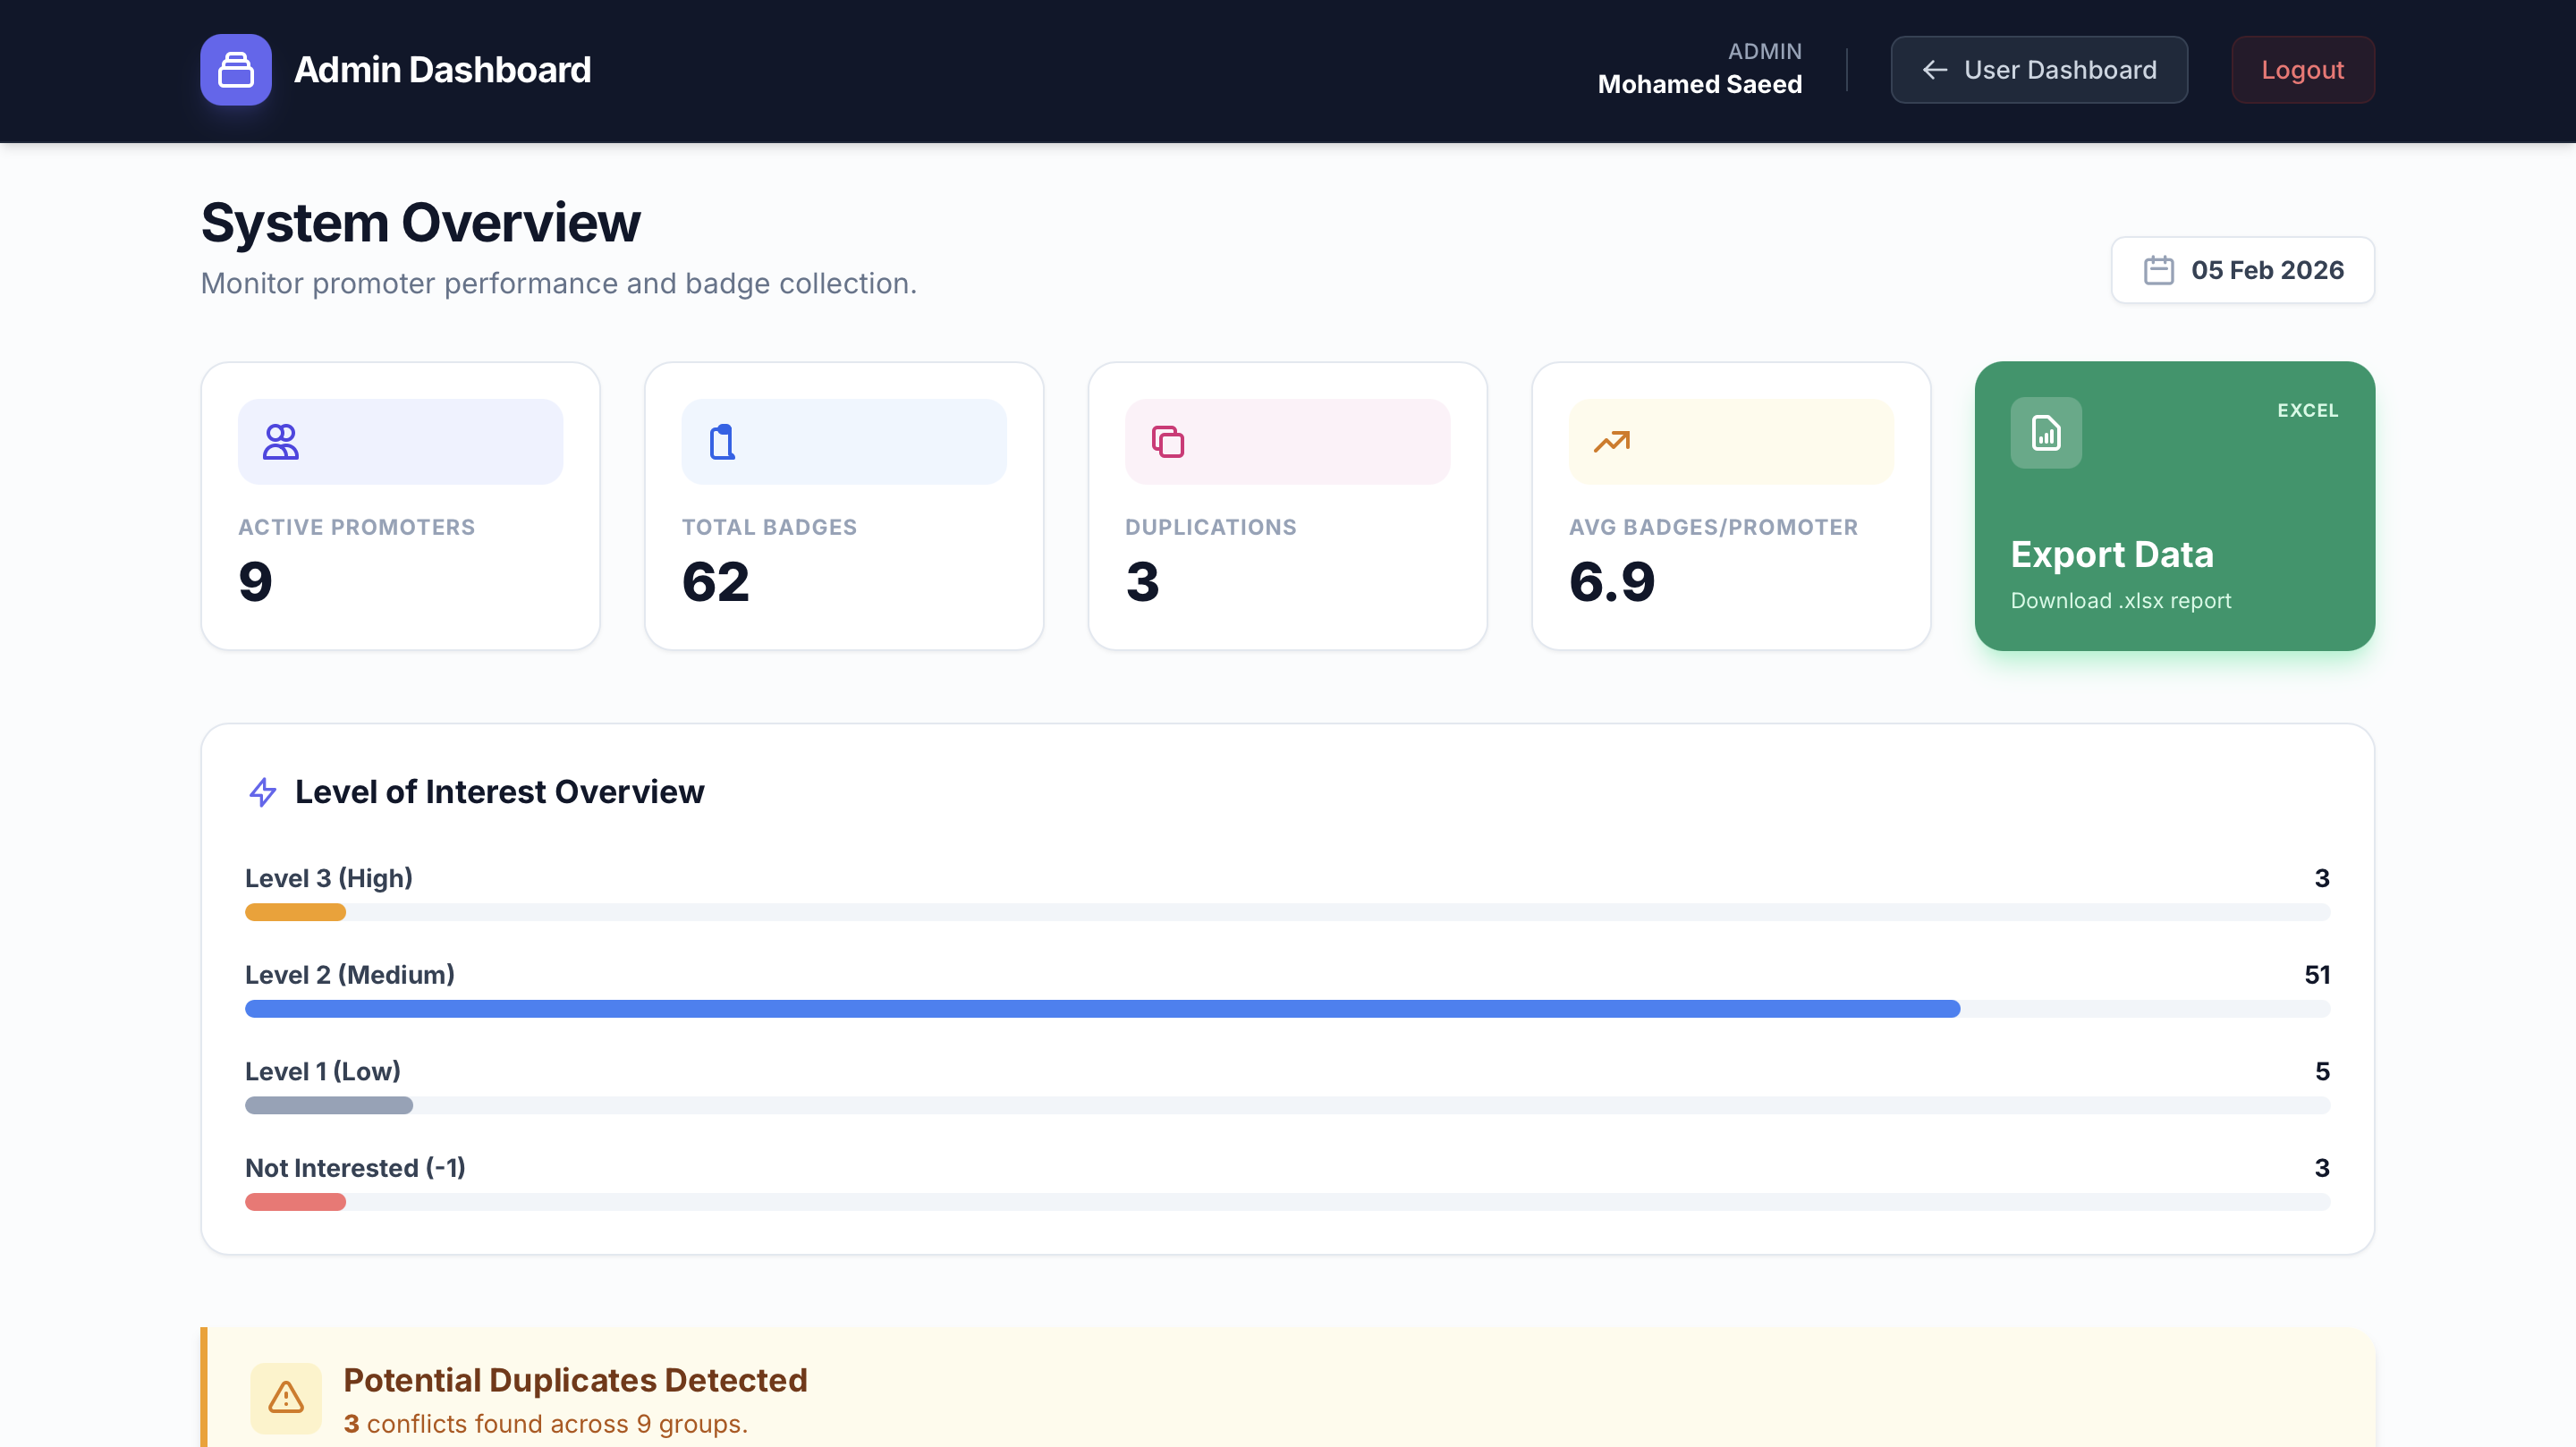Image resolution: width=2576 pixels, height=1447 pixels.
Task: Click the warning triangle in Potential Duplicates alert
Action: (286, 1398)
